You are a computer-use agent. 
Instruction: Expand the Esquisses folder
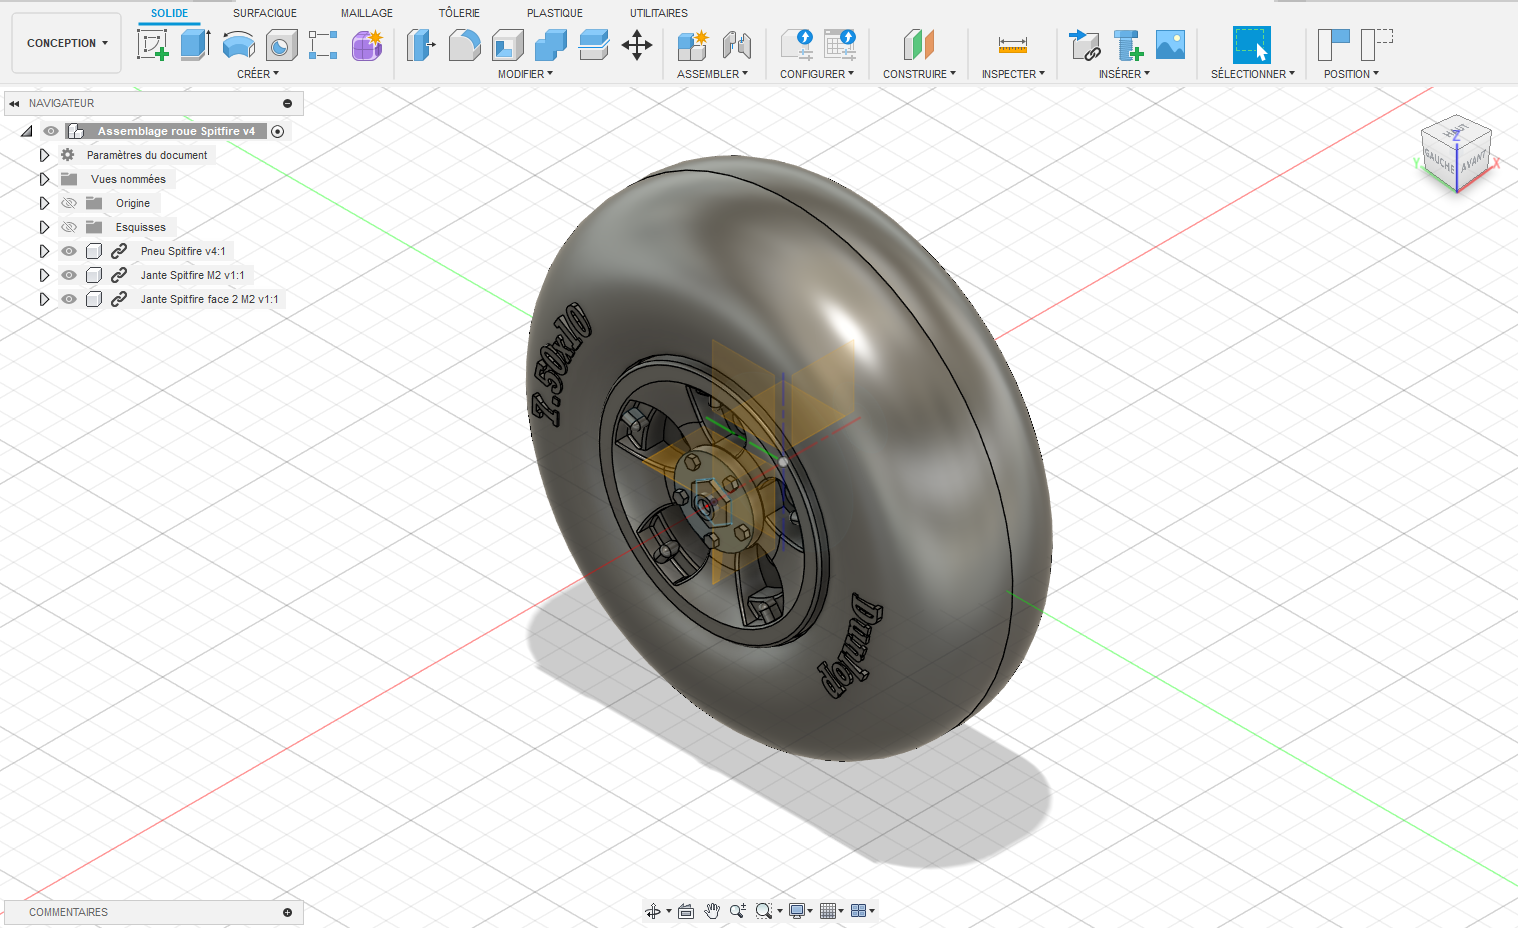[x=44, y=227]
